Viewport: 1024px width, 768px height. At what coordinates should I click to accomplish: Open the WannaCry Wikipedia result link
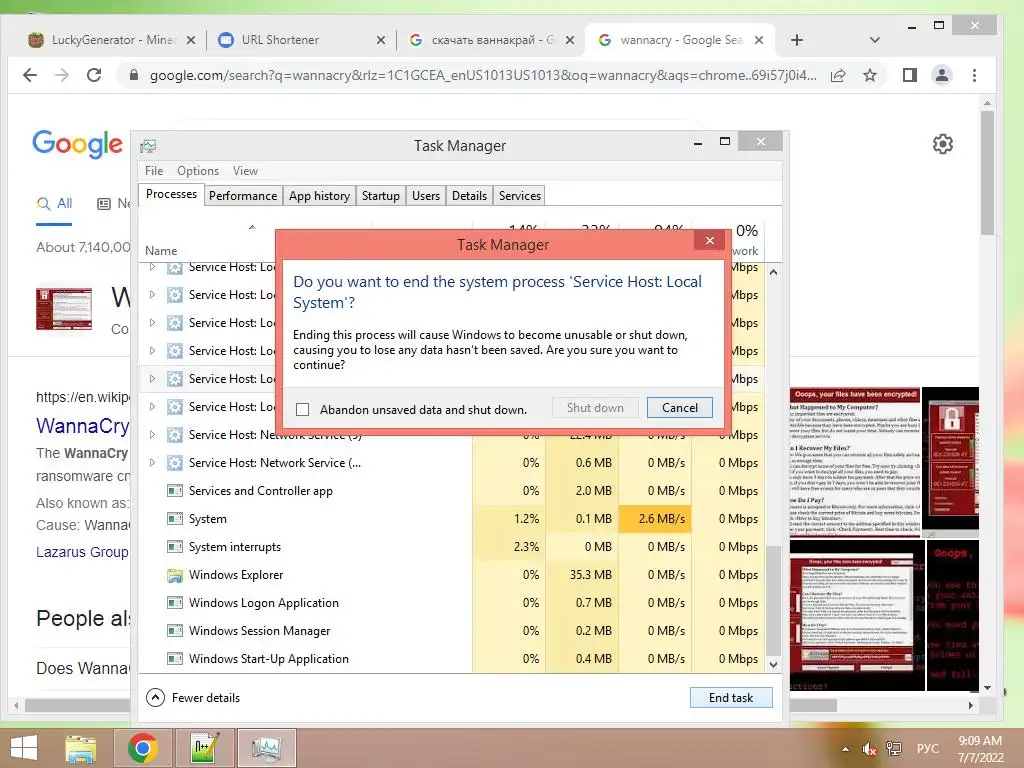83,426
